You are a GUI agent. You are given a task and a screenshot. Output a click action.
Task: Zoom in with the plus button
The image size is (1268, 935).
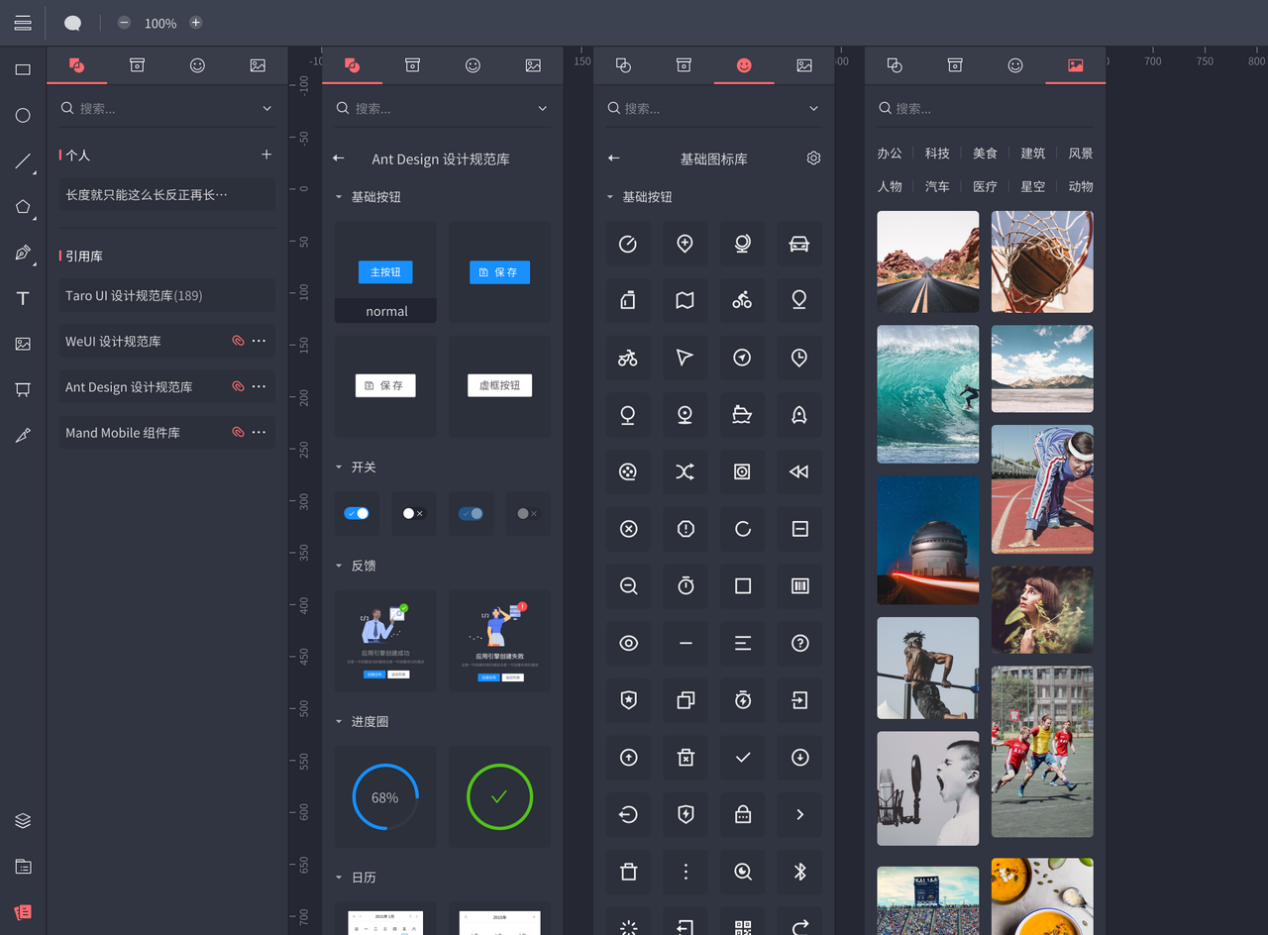point(196,22)
